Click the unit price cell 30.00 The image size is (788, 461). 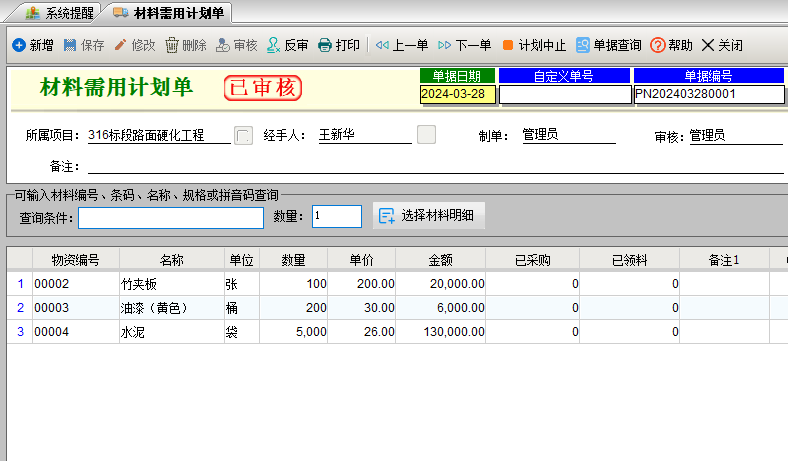tap(362, 308)
